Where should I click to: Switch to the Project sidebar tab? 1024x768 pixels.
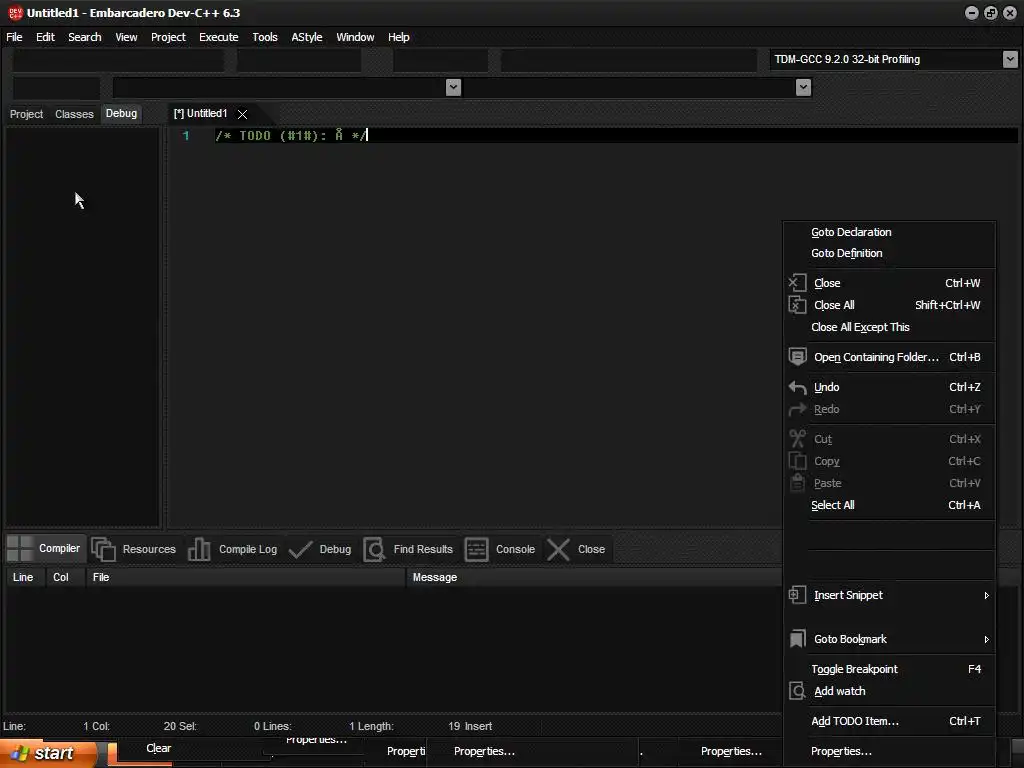(x=26, y=114)
